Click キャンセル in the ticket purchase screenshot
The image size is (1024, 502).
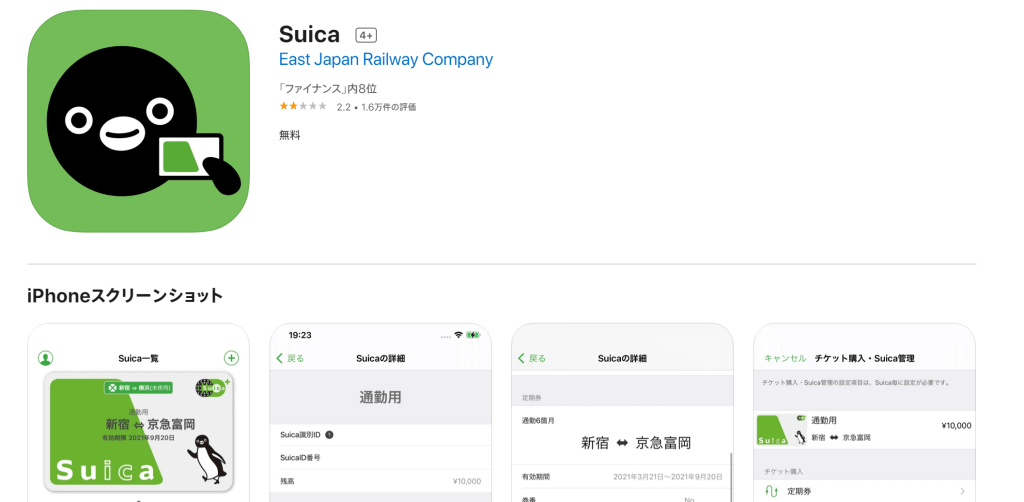tap(785, 358)
